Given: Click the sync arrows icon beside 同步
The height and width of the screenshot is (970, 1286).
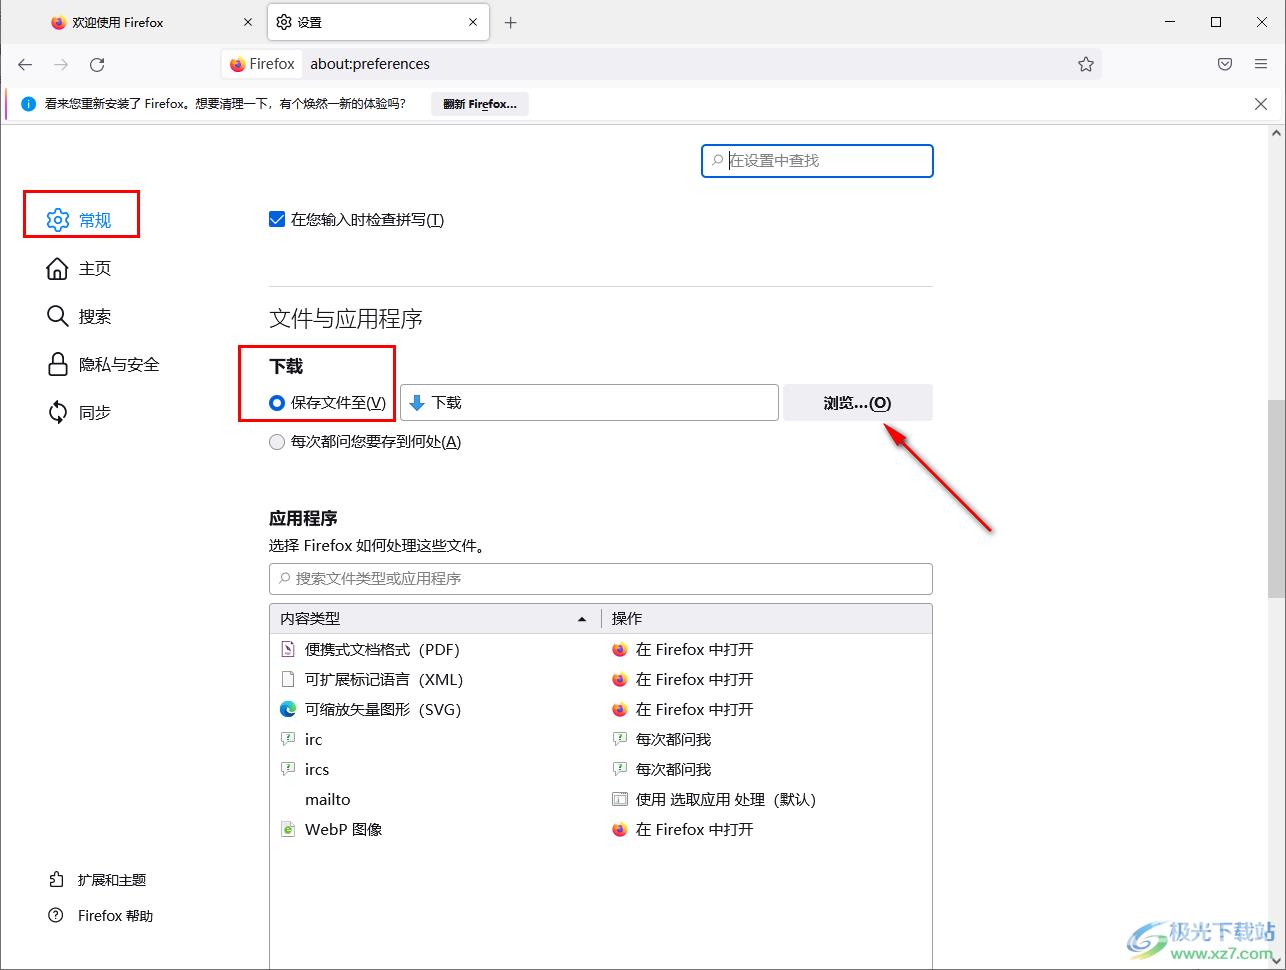Looking at the screenshot, I should (x=58, y=412).
